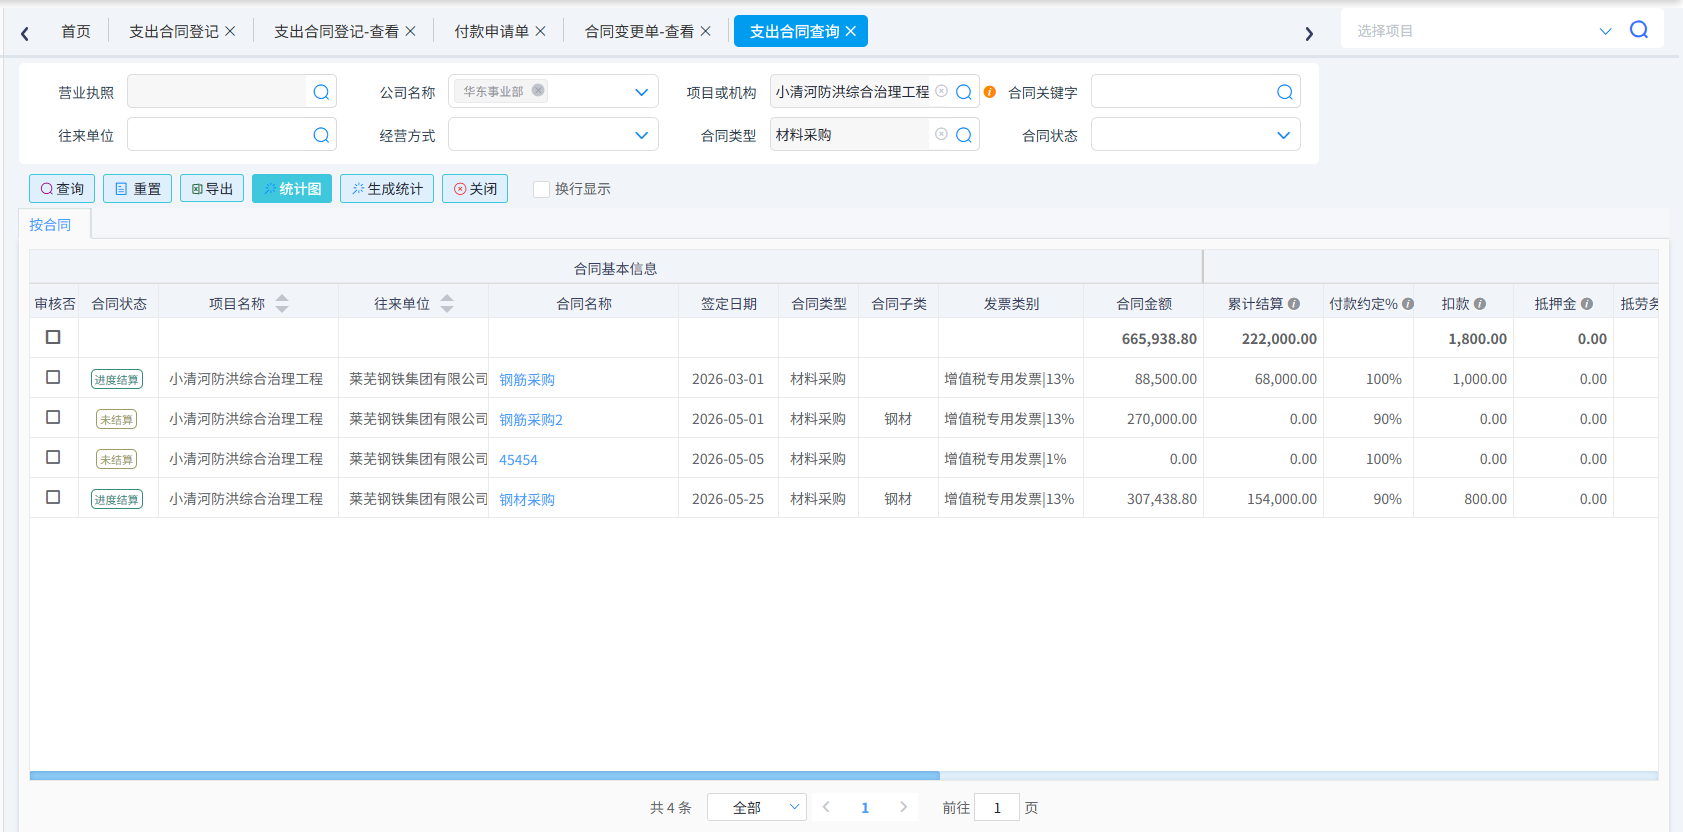The width and height of the screenshot is (1683, 832).
Task: Click the 导出 button
Action: [x=212, y=189]
